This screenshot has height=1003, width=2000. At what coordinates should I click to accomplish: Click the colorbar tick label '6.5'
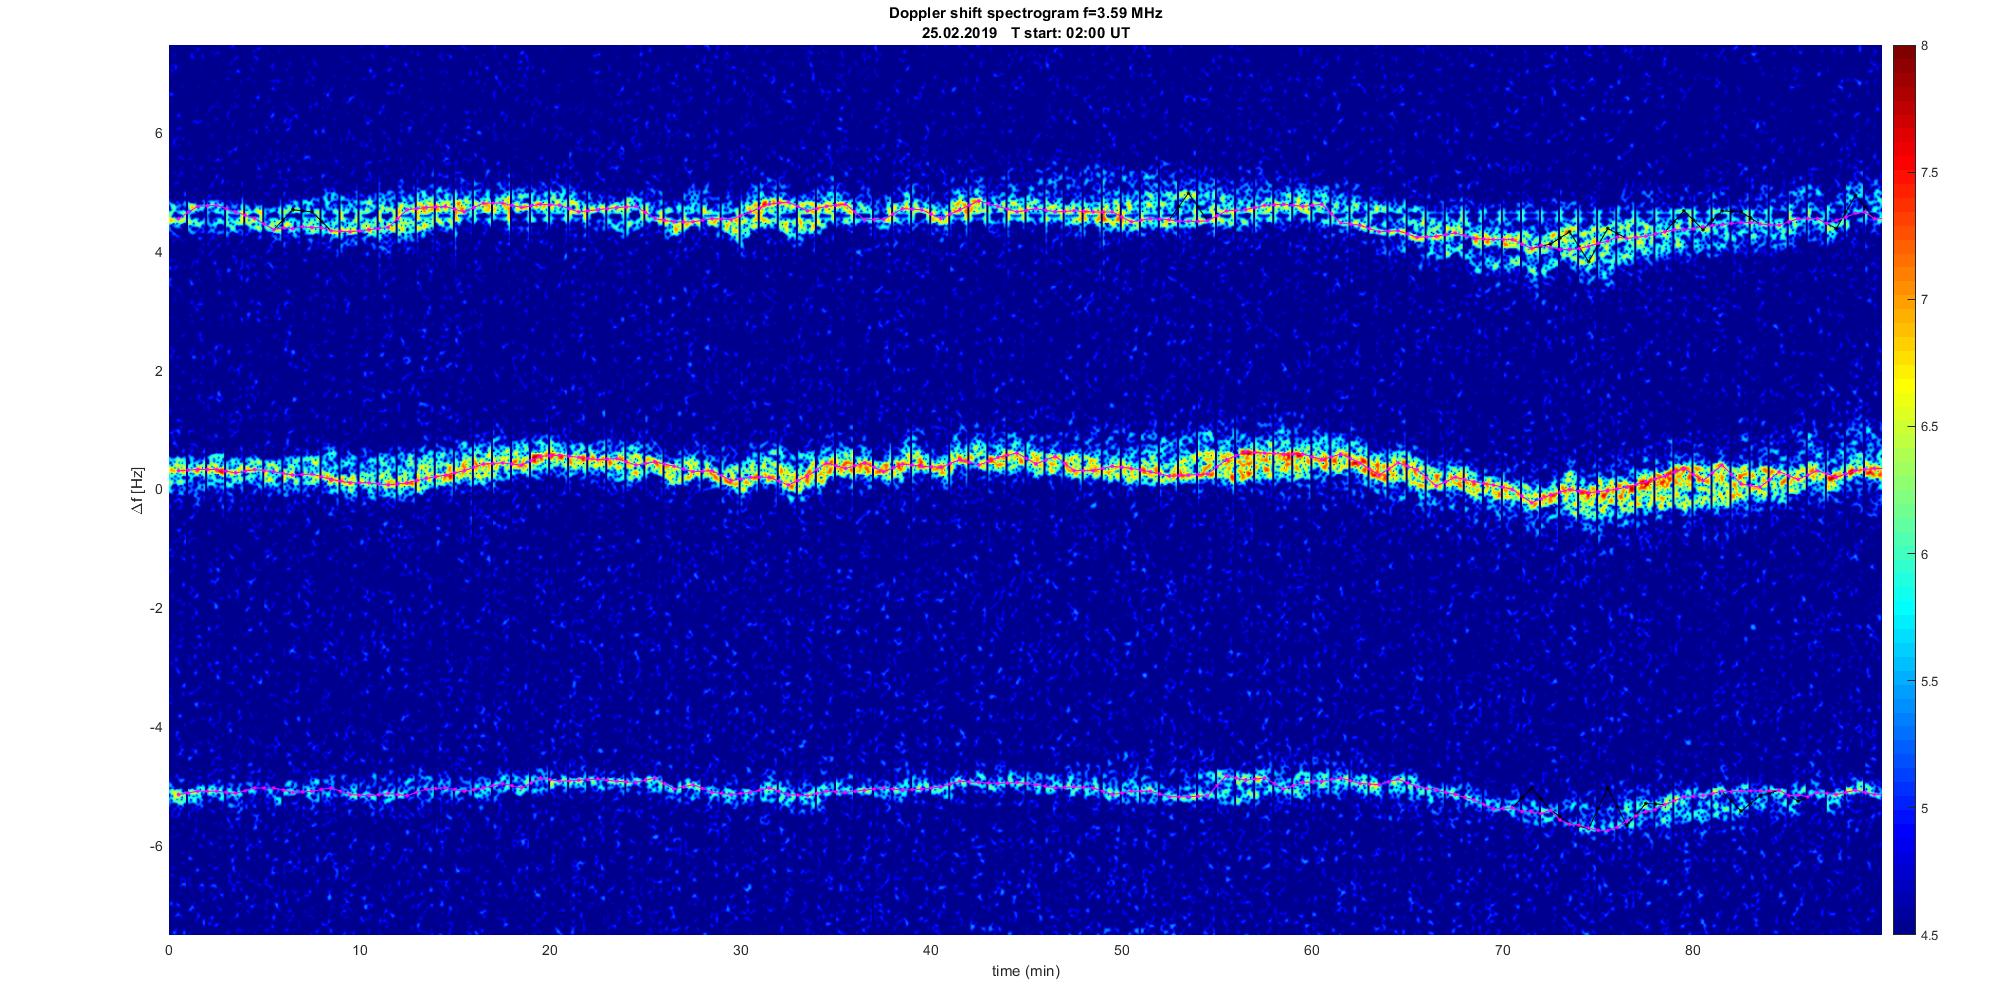[x=1929, y=427]
